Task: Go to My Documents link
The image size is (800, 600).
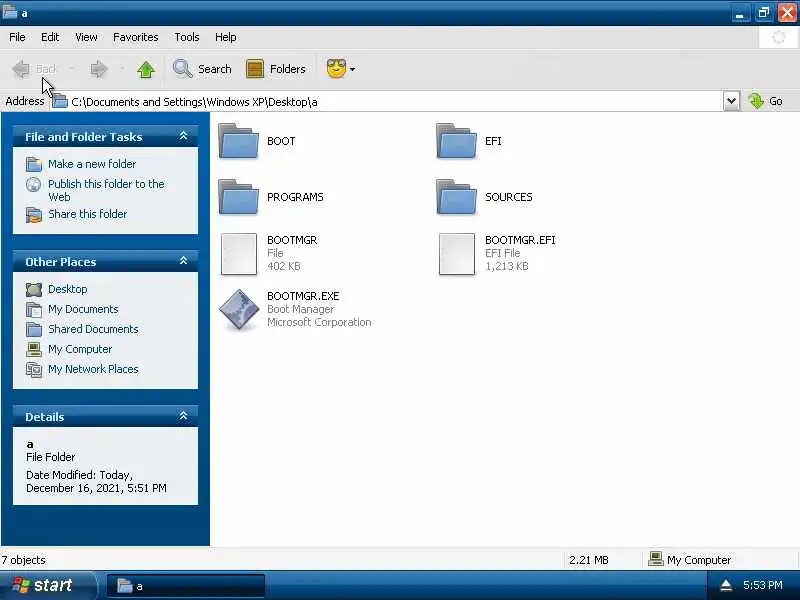Action: pos(83,309)
